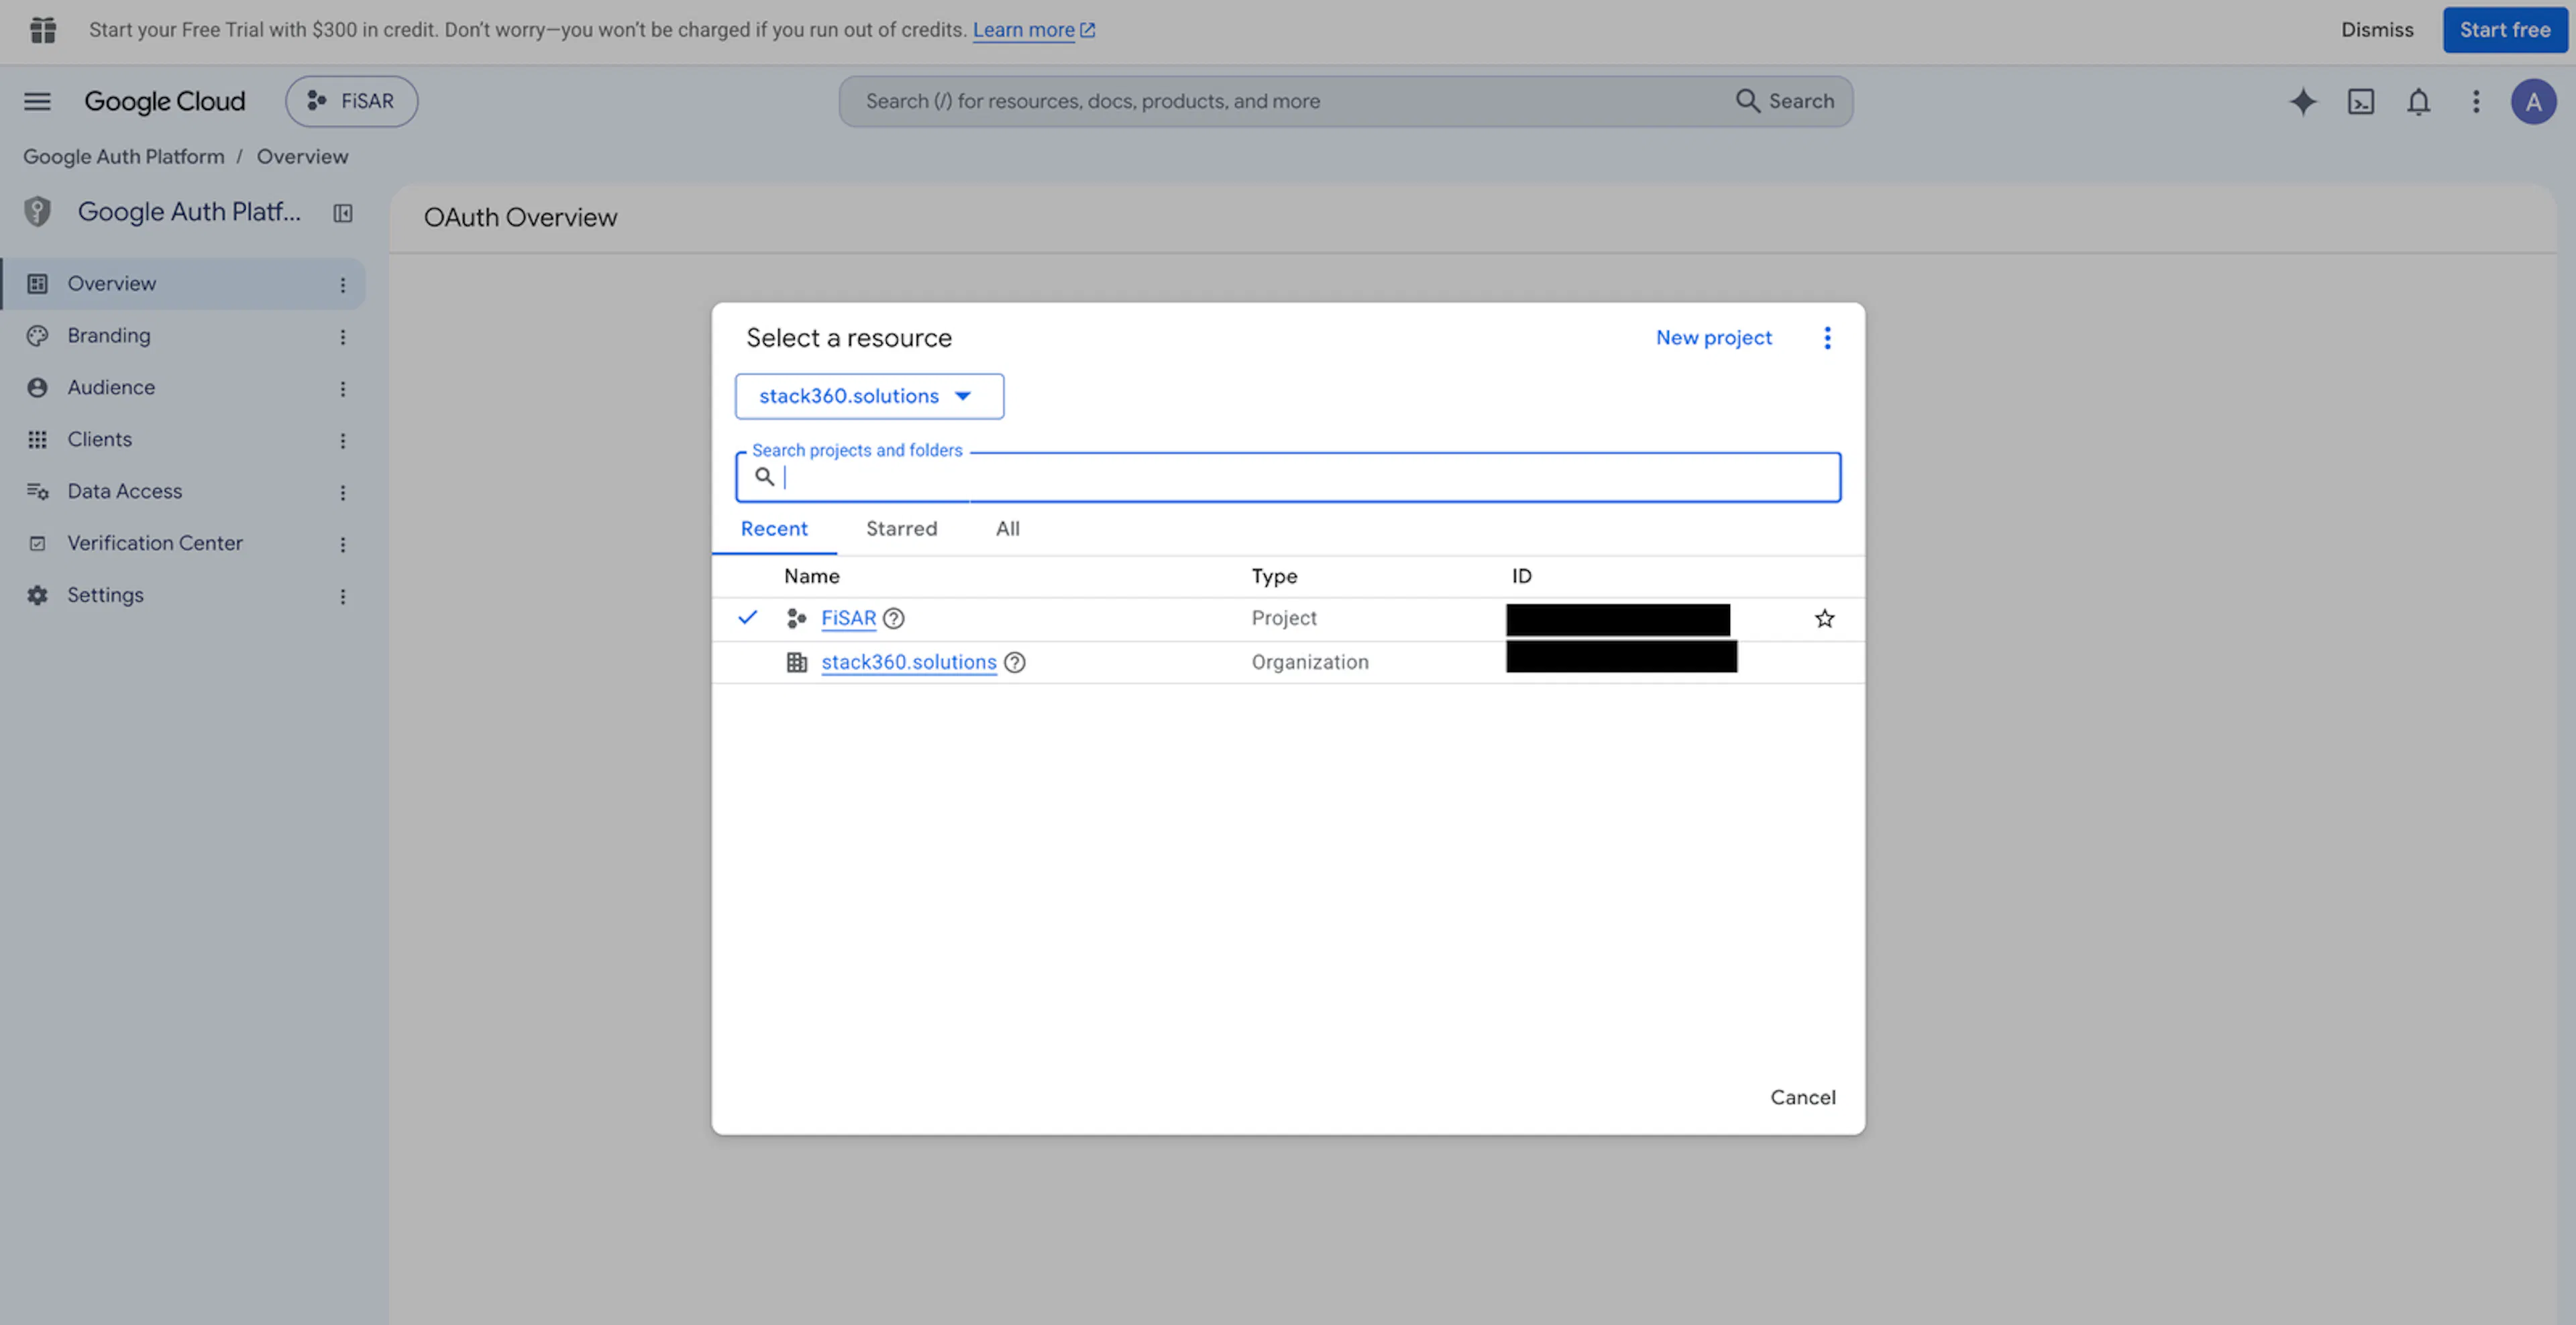Select stack360.solutions organization link
The width and height of the screenshot is (2576, 1325).
point(908,663)
